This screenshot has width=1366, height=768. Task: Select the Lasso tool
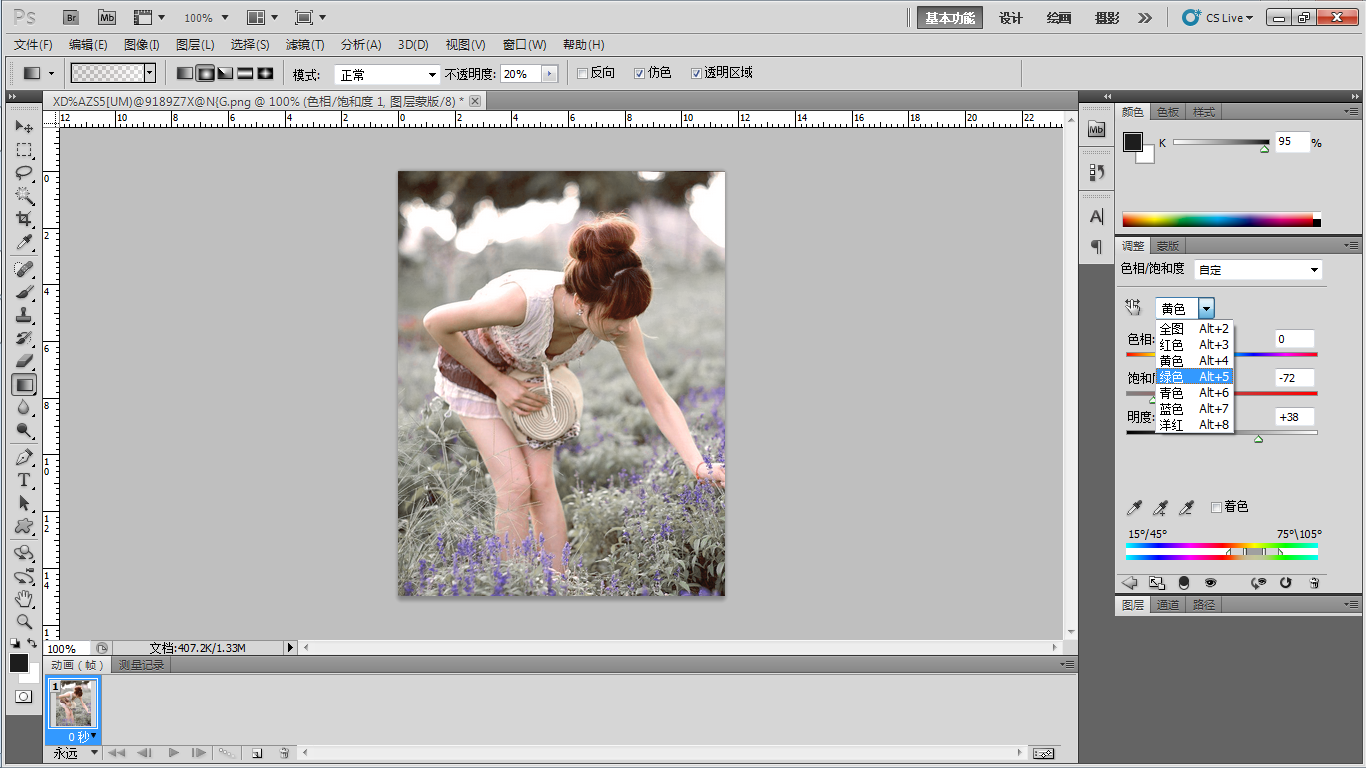pyautogui.click(x=24, y=173)
